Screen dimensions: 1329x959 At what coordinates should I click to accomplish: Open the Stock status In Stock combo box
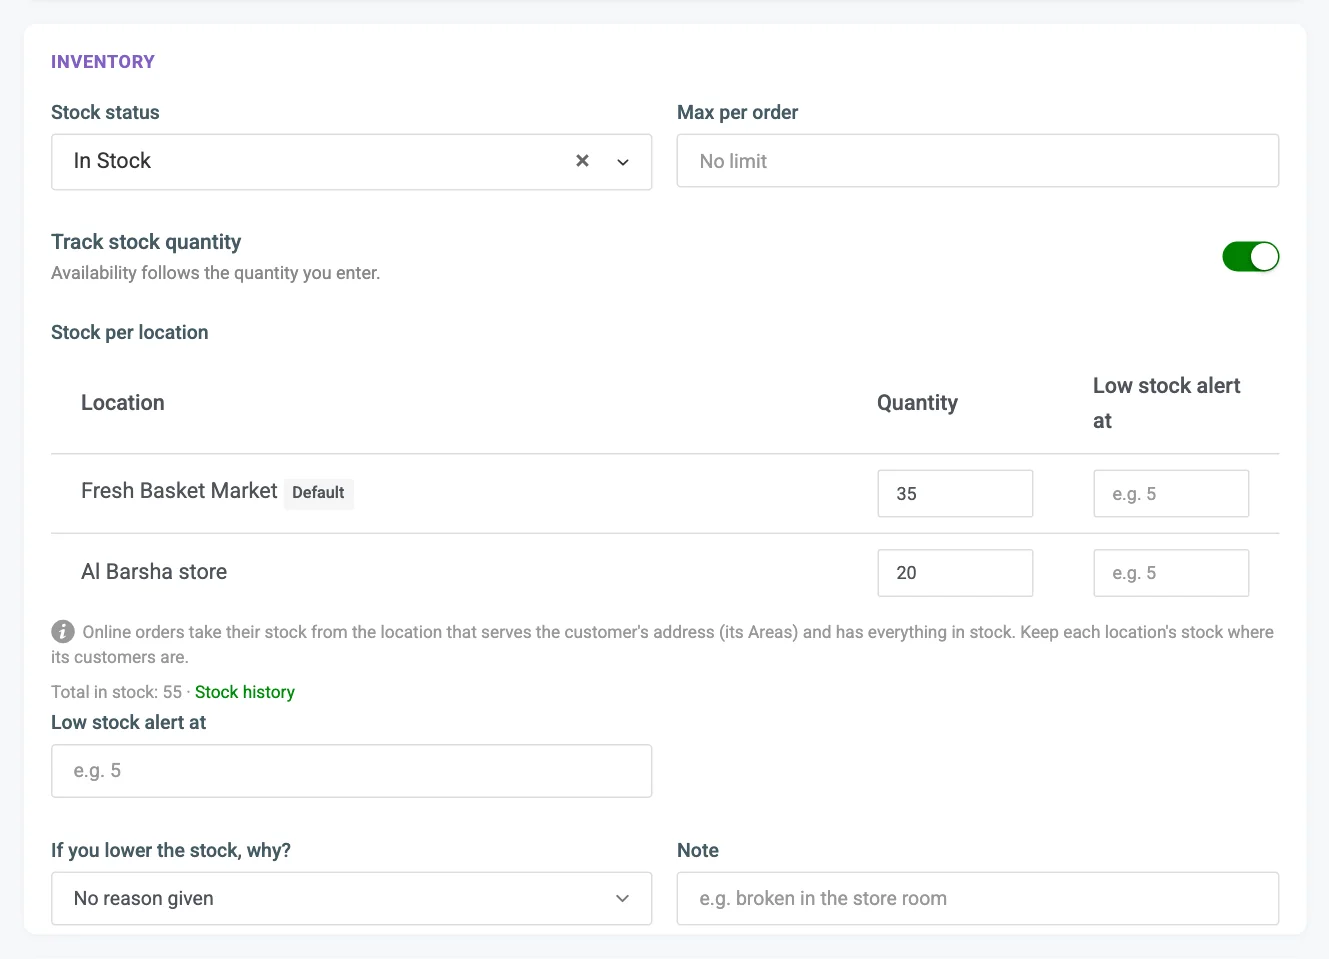click(351, 162)
